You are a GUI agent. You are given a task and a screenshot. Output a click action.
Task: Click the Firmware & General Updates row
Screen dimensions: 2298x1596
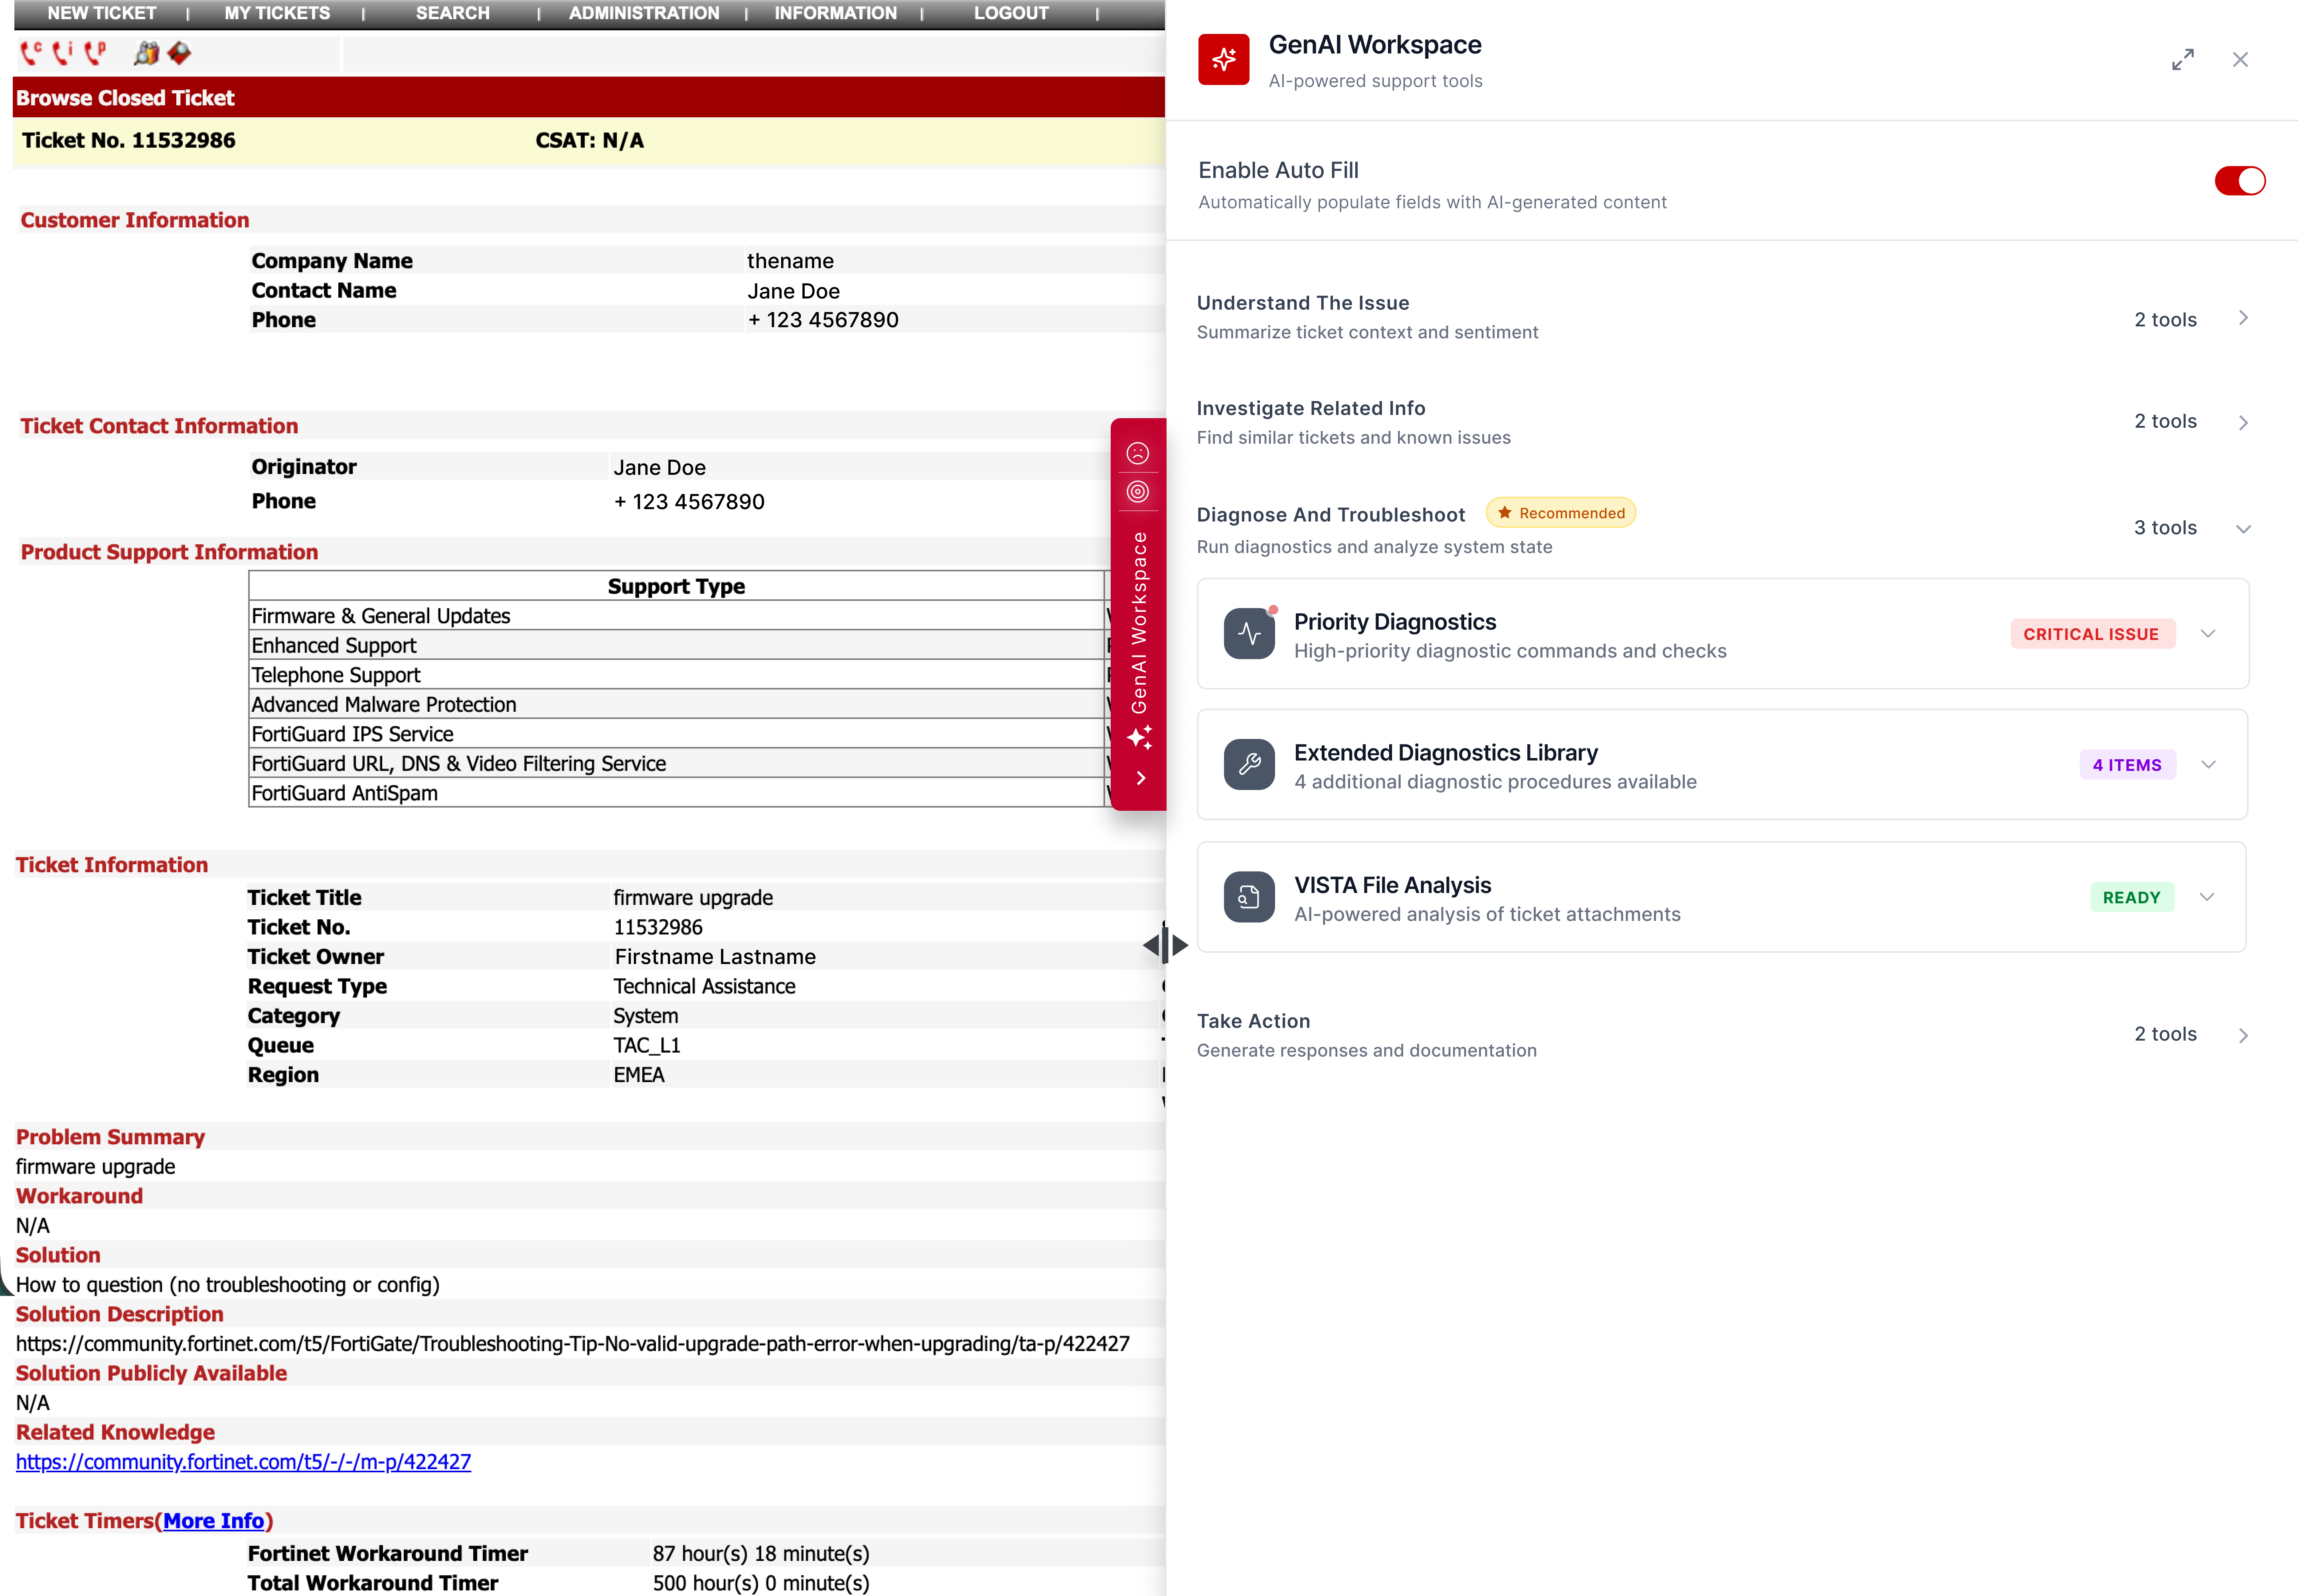coord(676,616)
